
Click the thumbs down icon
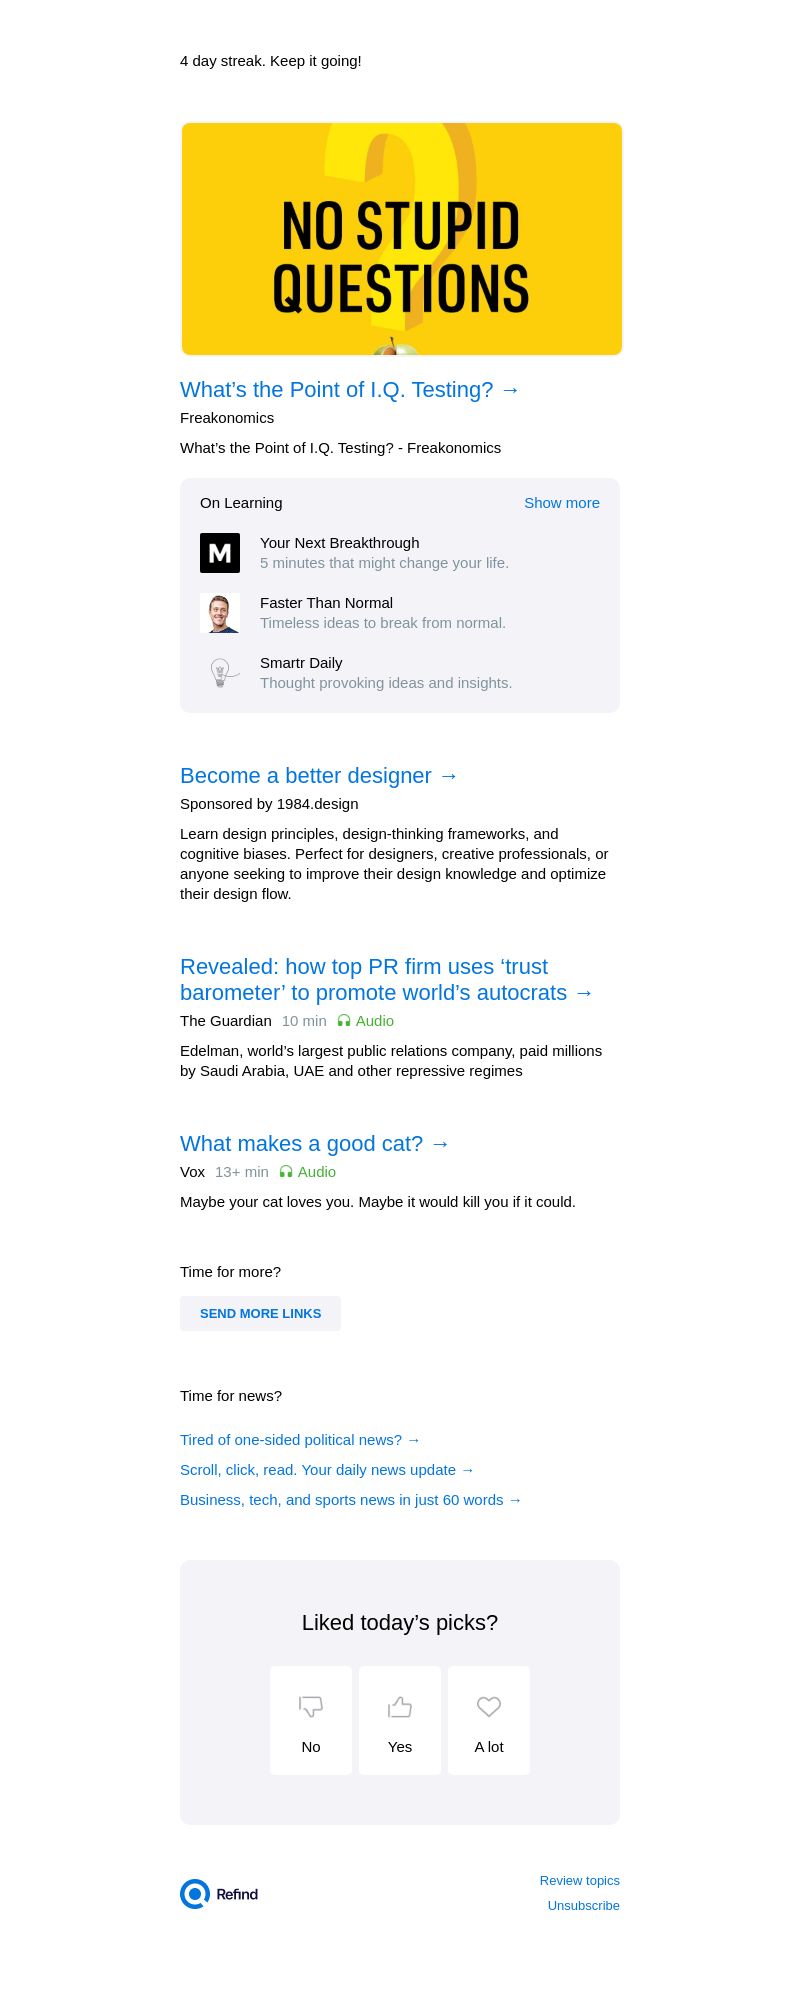click(311, 1706)
